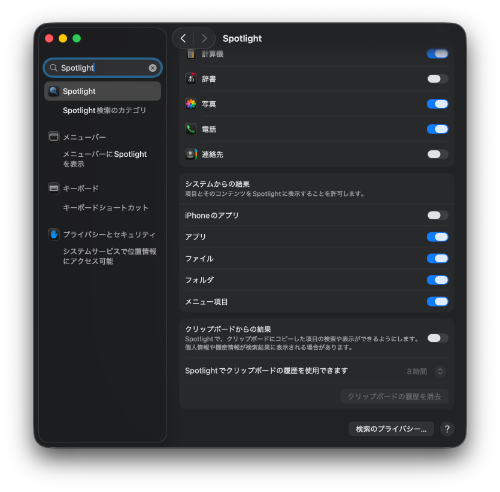Disable the メニュー項目 switch

tap(437, 302)
